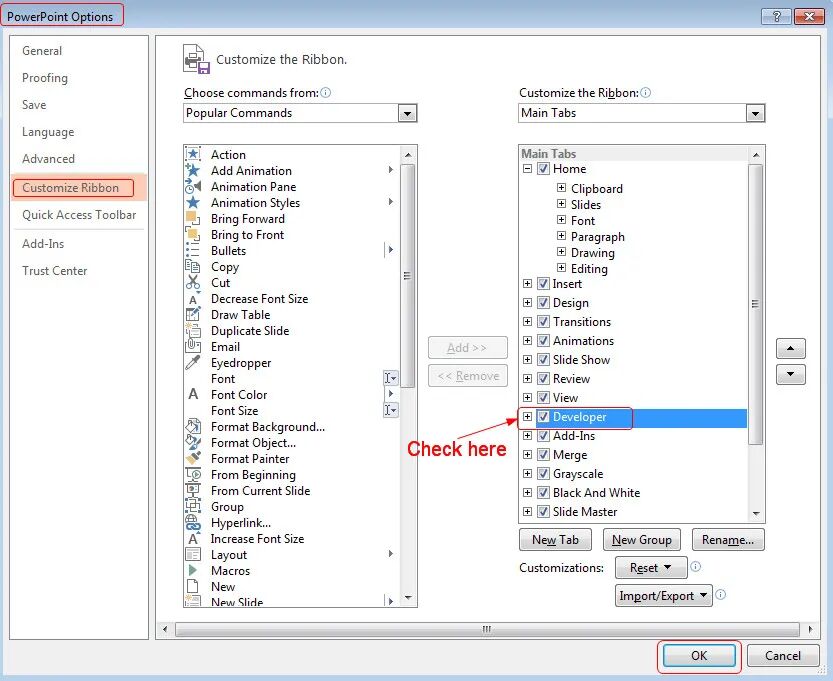Image resolution: width=833 pixels, height=681 pixels.
Task: Select the Format Background icon
Action: [x=193, y=427]
